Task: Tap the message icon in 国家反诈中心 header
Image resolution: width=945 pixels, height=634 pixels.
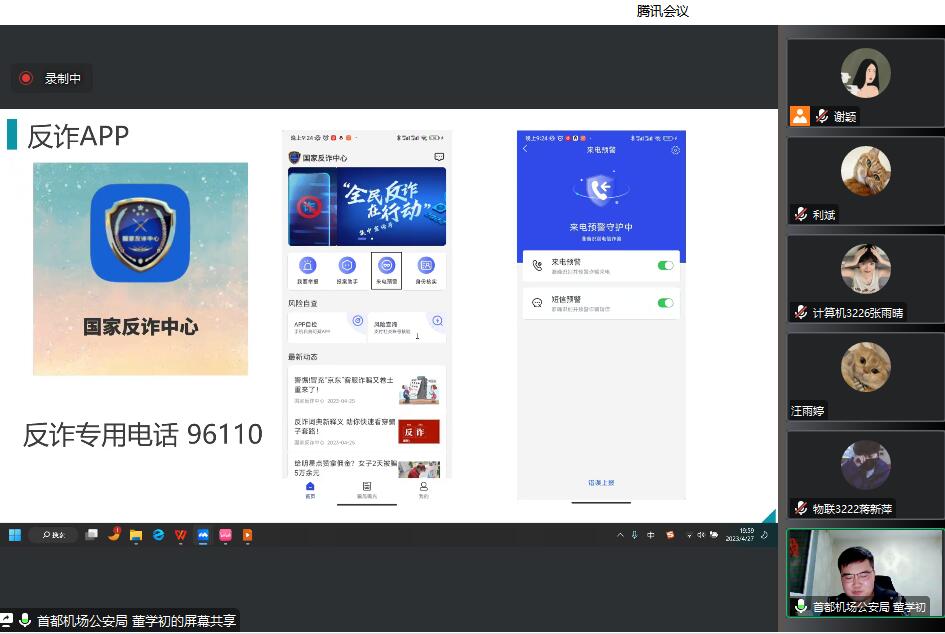Action: (x=439, y=157)
